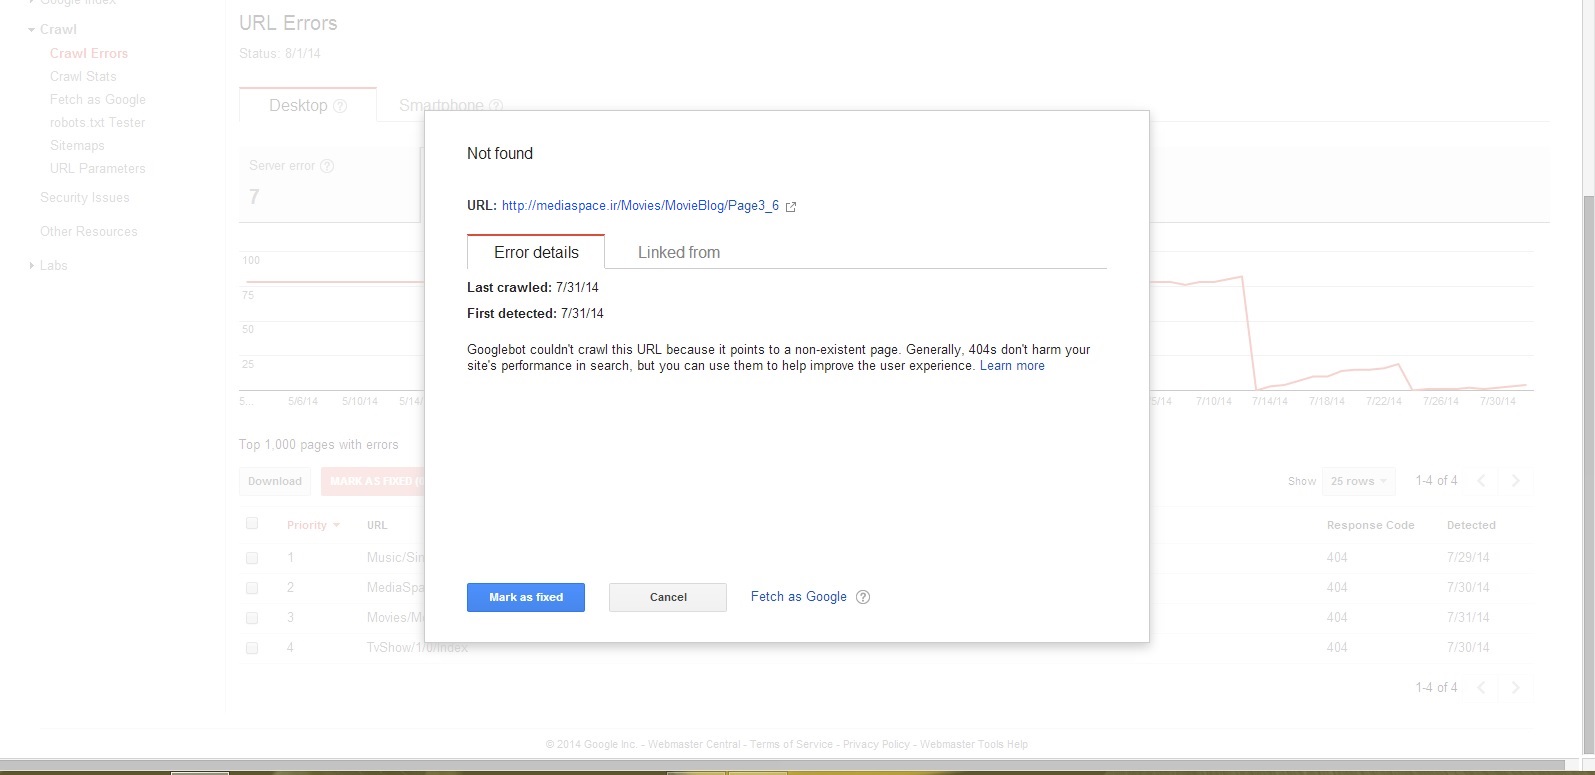Click the 404 code in priority 1 row
This screenshot has height=775, width=1595.
[x=1337, y=558]
